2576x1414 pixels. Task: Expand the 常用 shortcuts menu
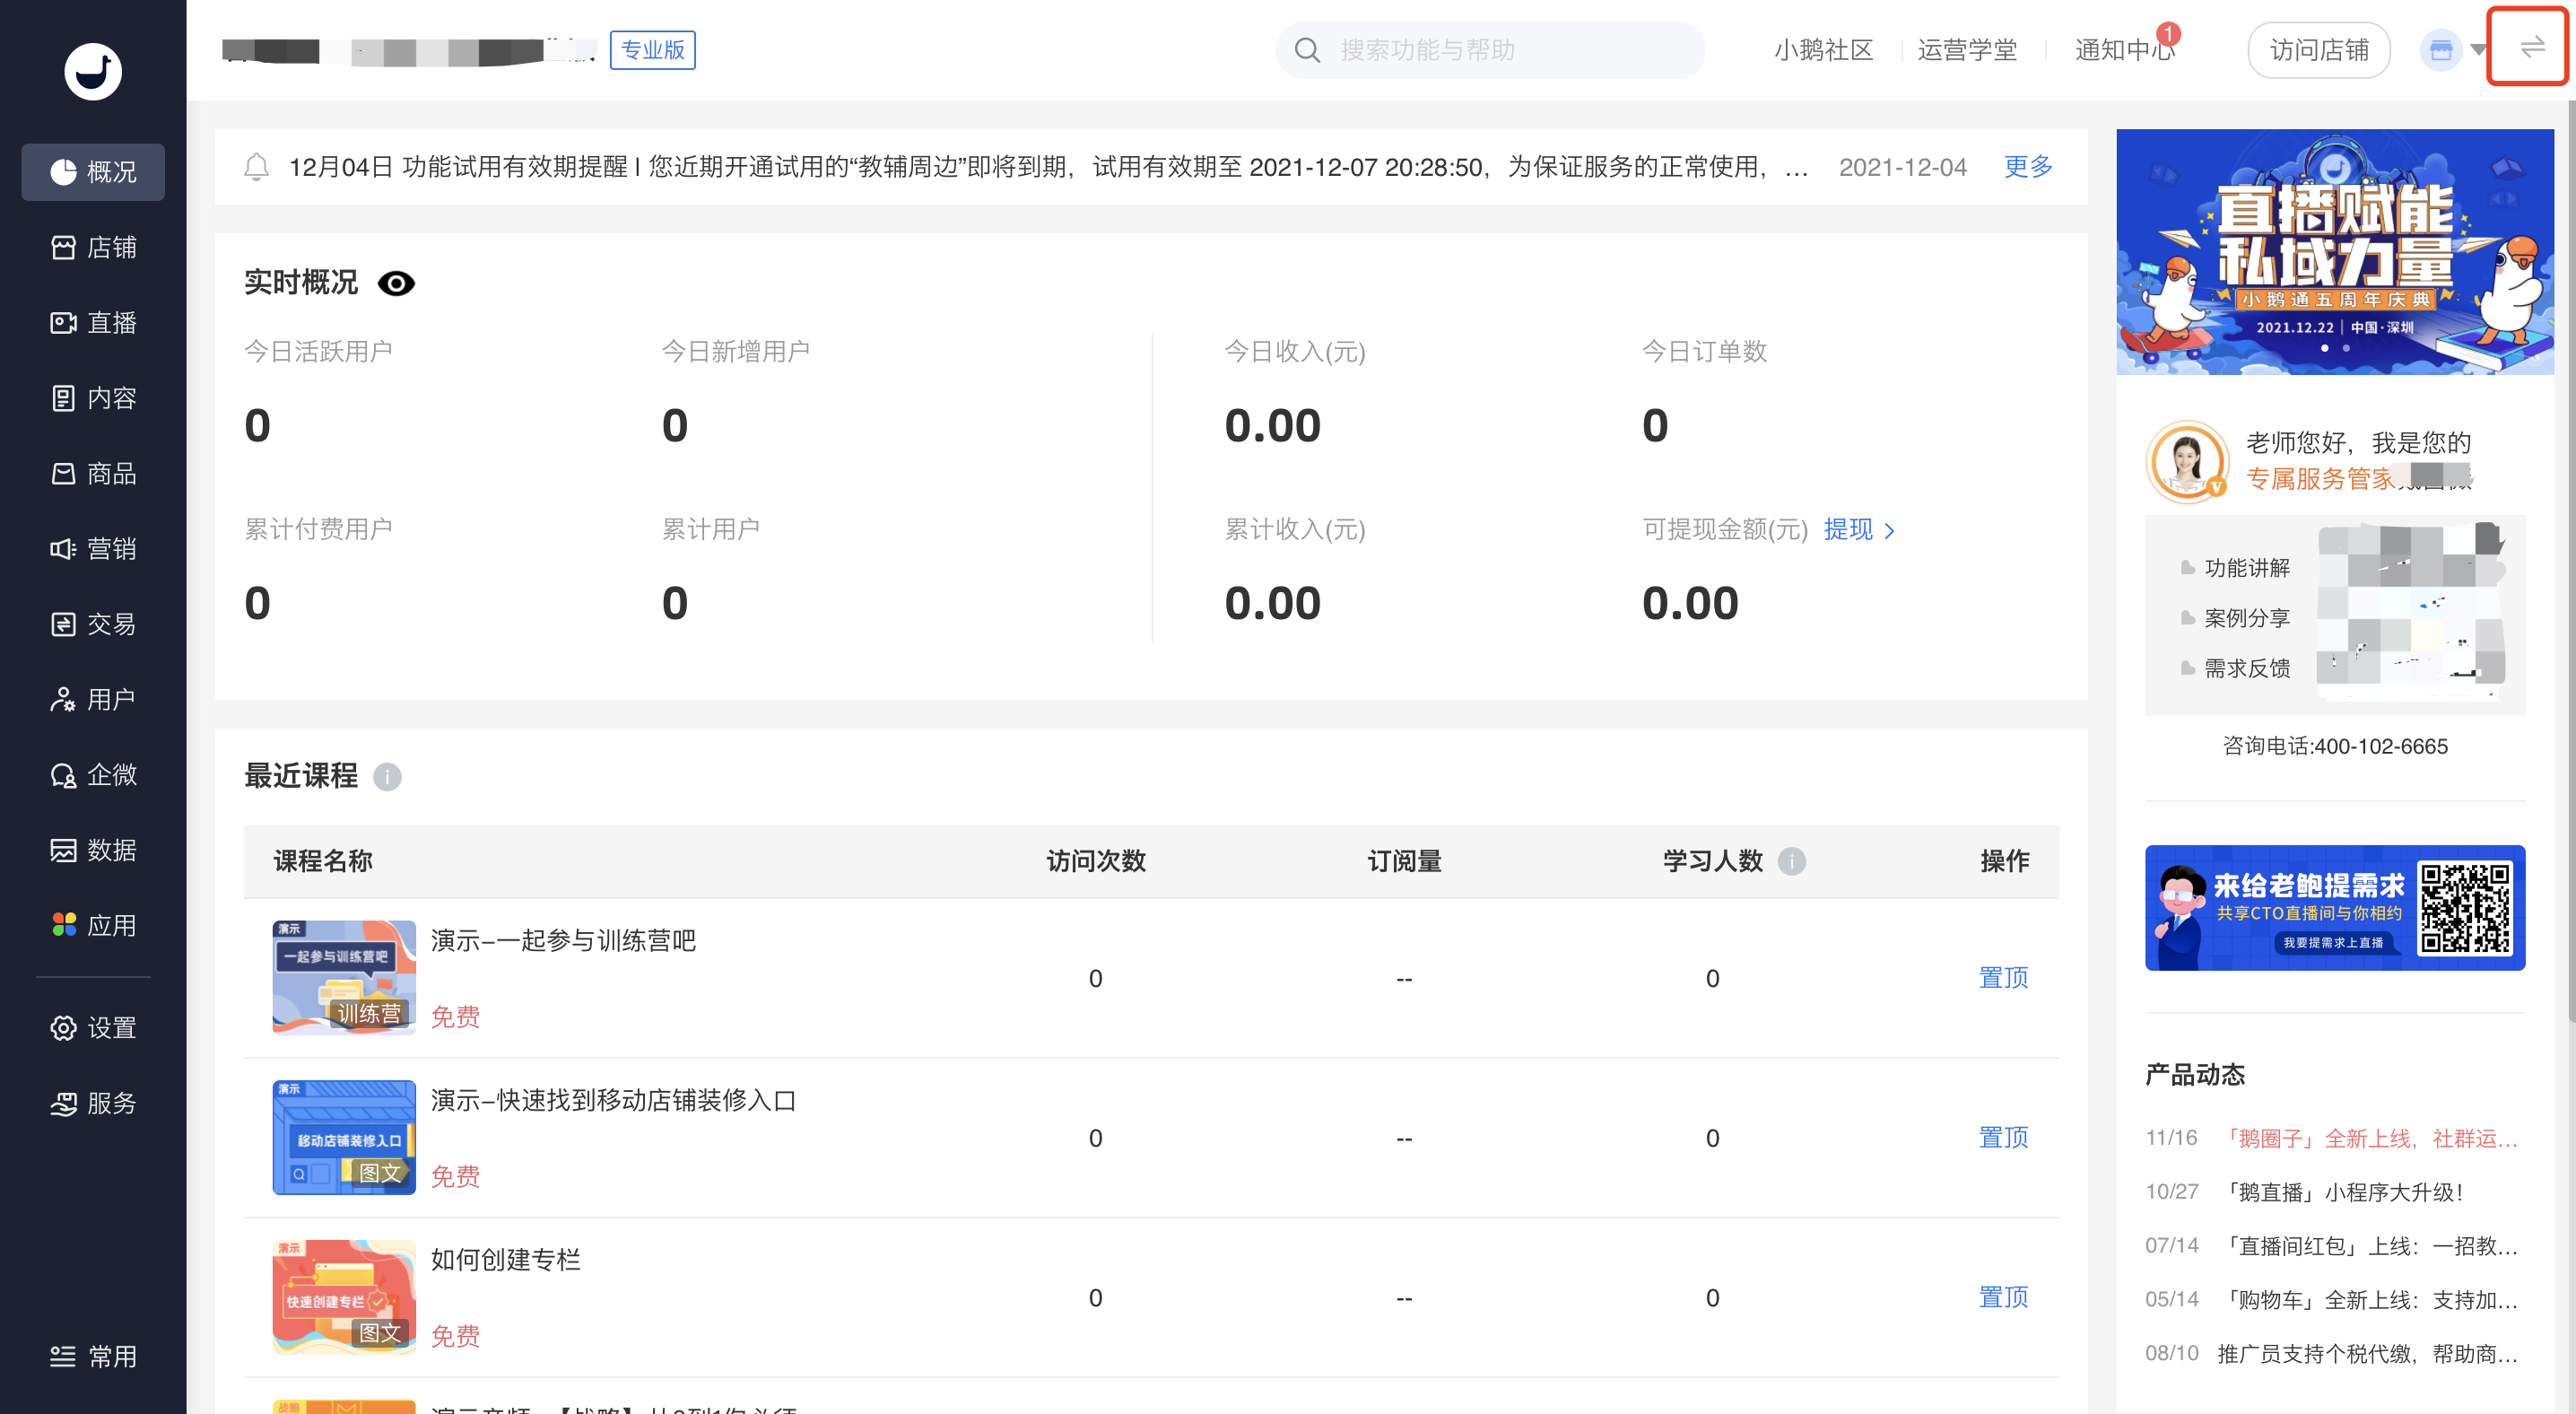point(93,1356)
